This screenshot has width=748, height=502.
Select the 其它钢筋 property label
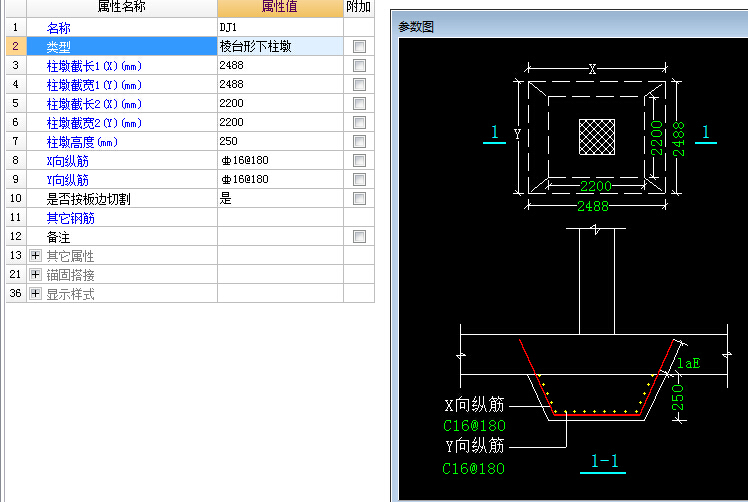point(71,218)
